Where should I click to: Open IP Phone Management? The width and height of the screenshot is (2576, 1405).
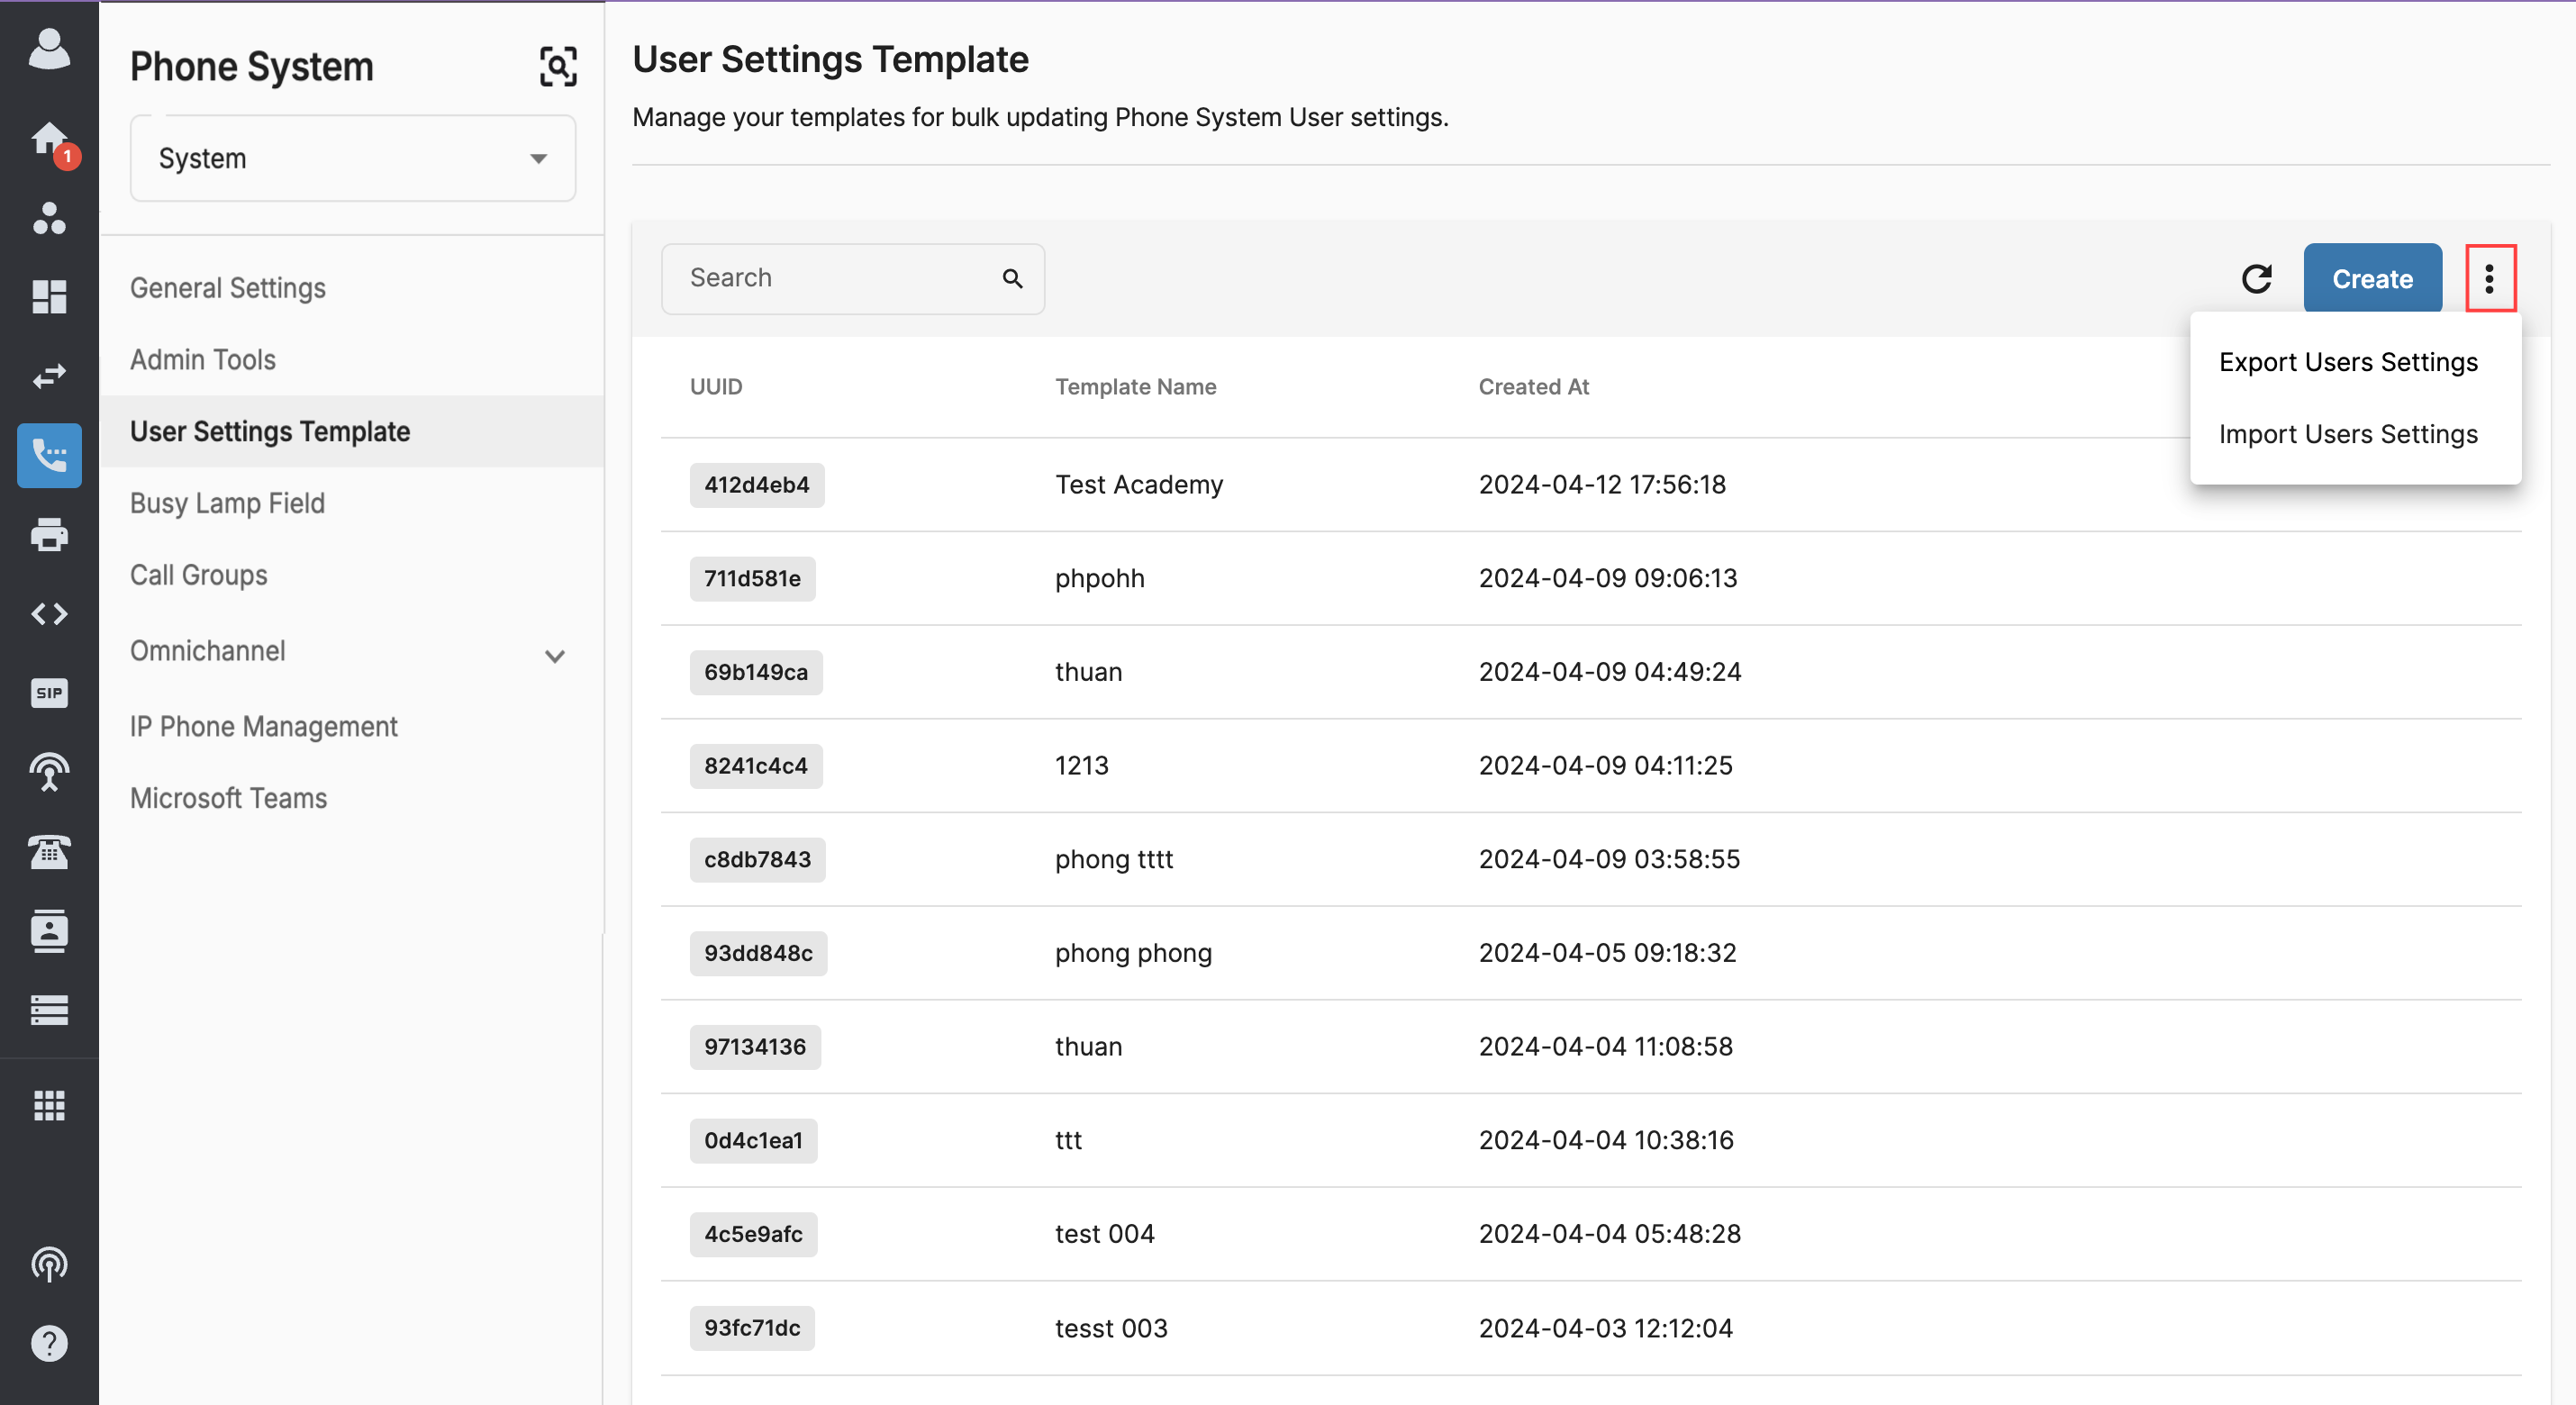point(264,726)
